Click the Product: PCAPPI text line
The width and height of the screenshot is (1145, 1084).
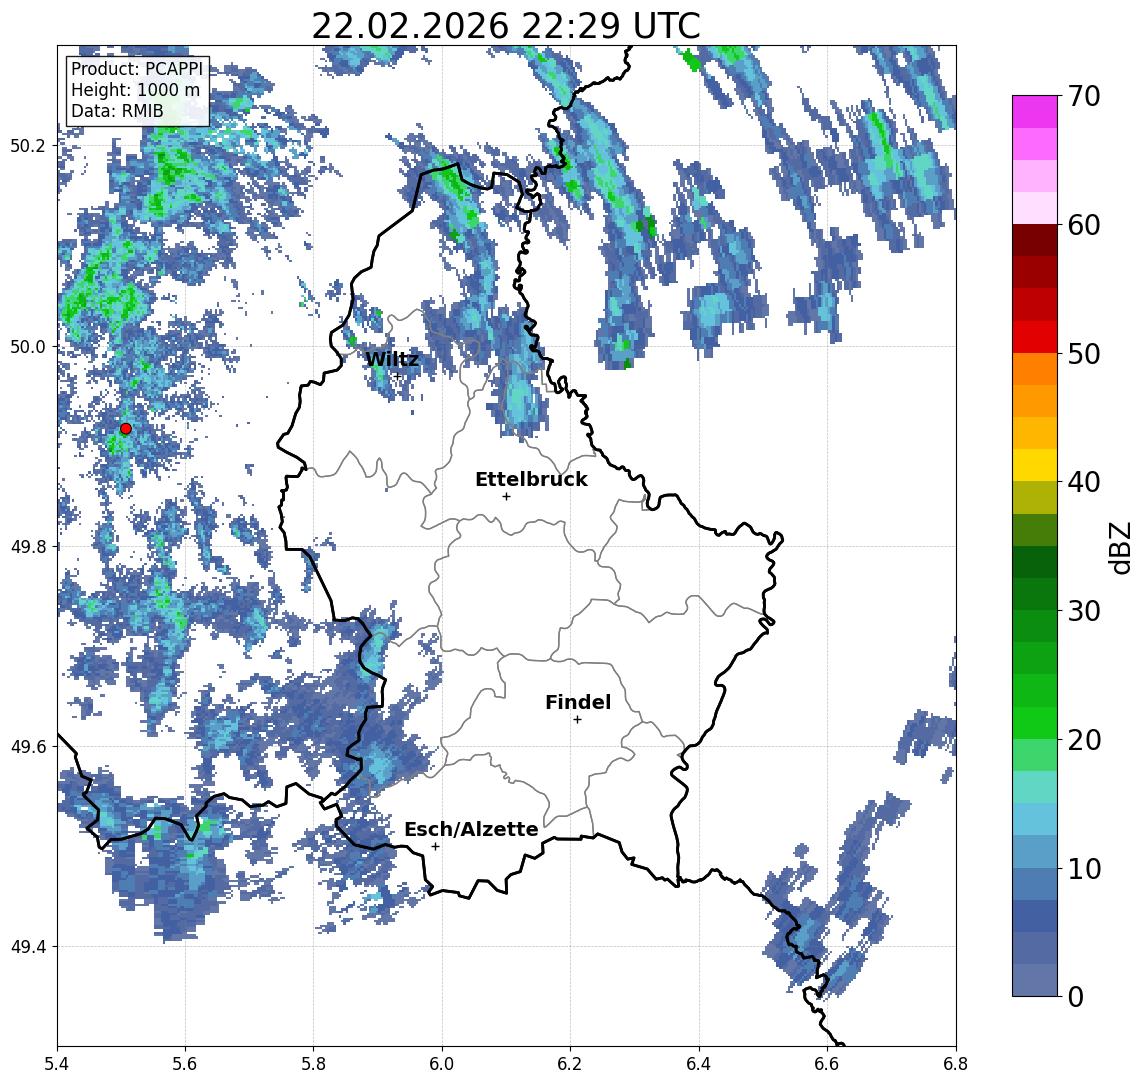tap(137, 69)
